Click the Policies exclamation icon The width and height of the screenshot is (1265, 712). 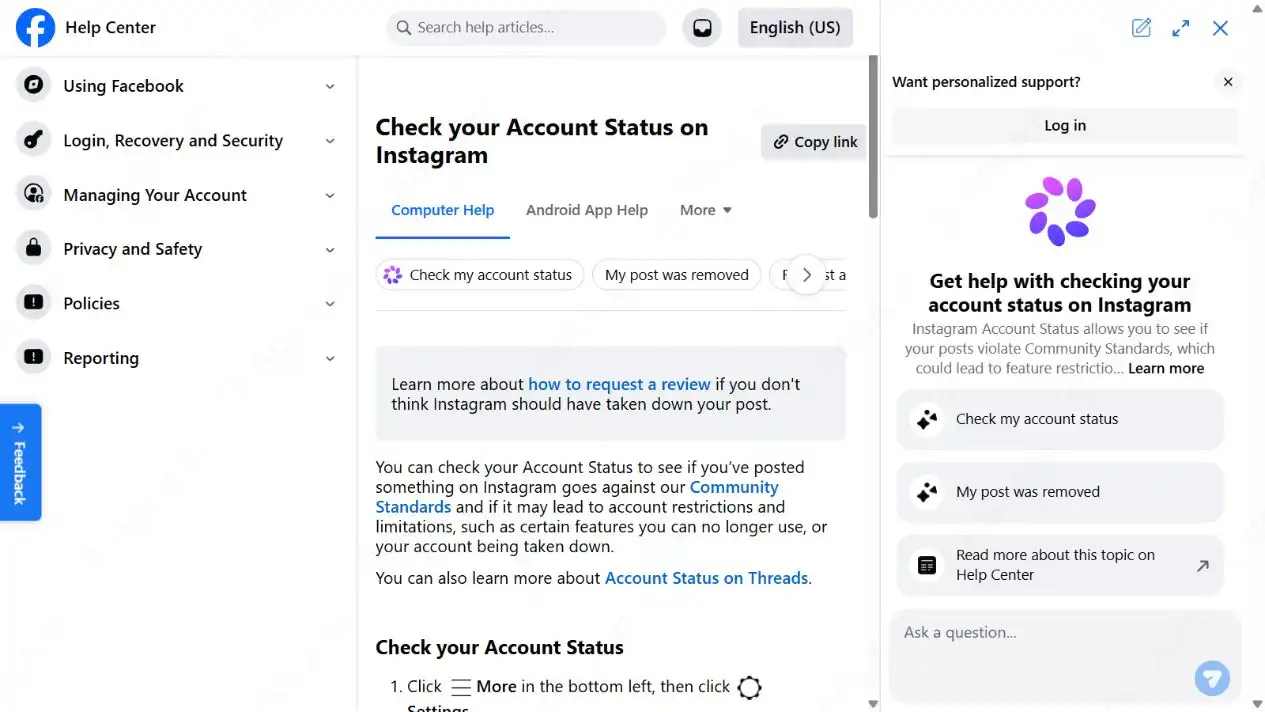pyautogui.click(x=34, y=303)
